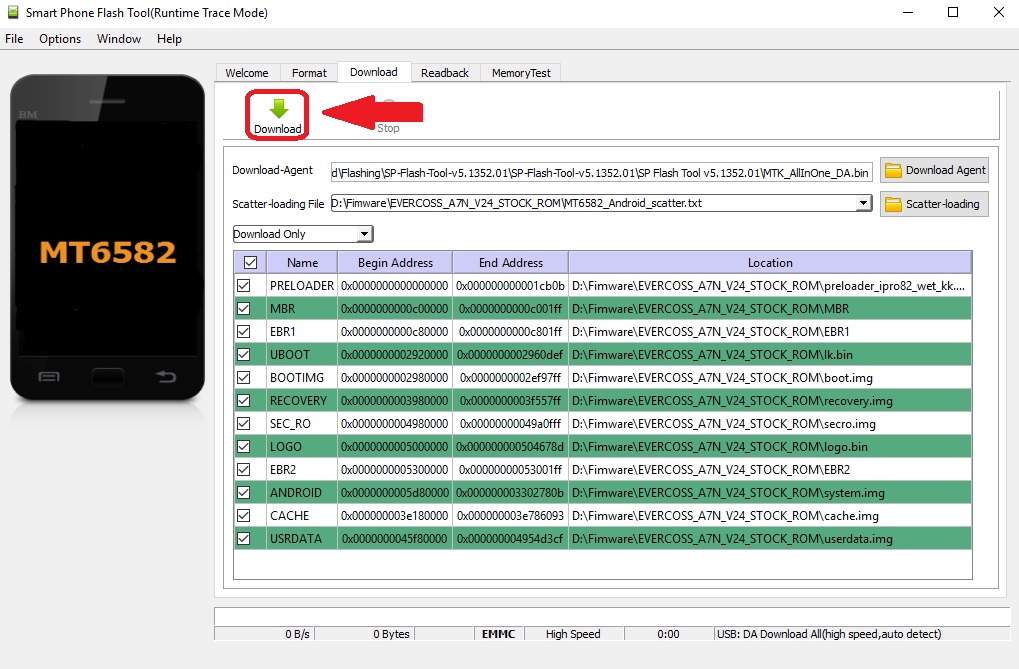Select the system.img location cell
The height and width of the screenshot is (669, 1019).
click(x=770, y=493)
